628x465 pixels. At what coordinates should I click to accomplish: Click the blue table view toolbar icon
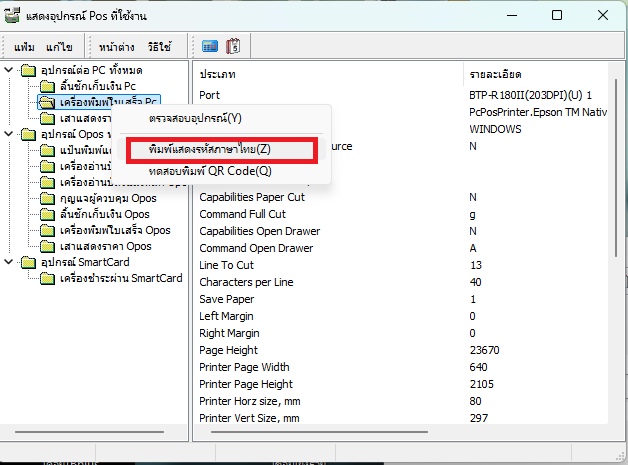[x=210, y=46]
